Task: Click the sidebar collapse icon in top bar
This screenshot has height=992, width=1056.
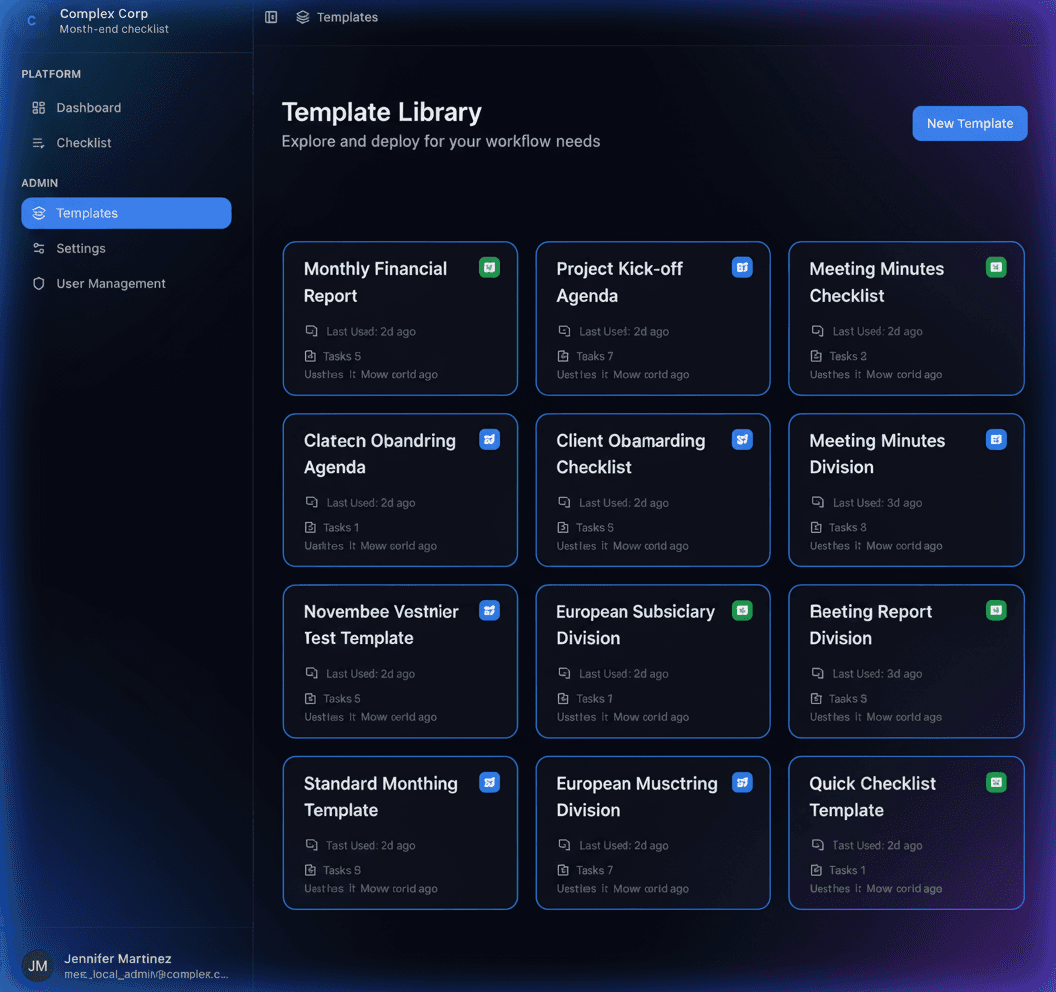Action: click(x=270, y=17)
